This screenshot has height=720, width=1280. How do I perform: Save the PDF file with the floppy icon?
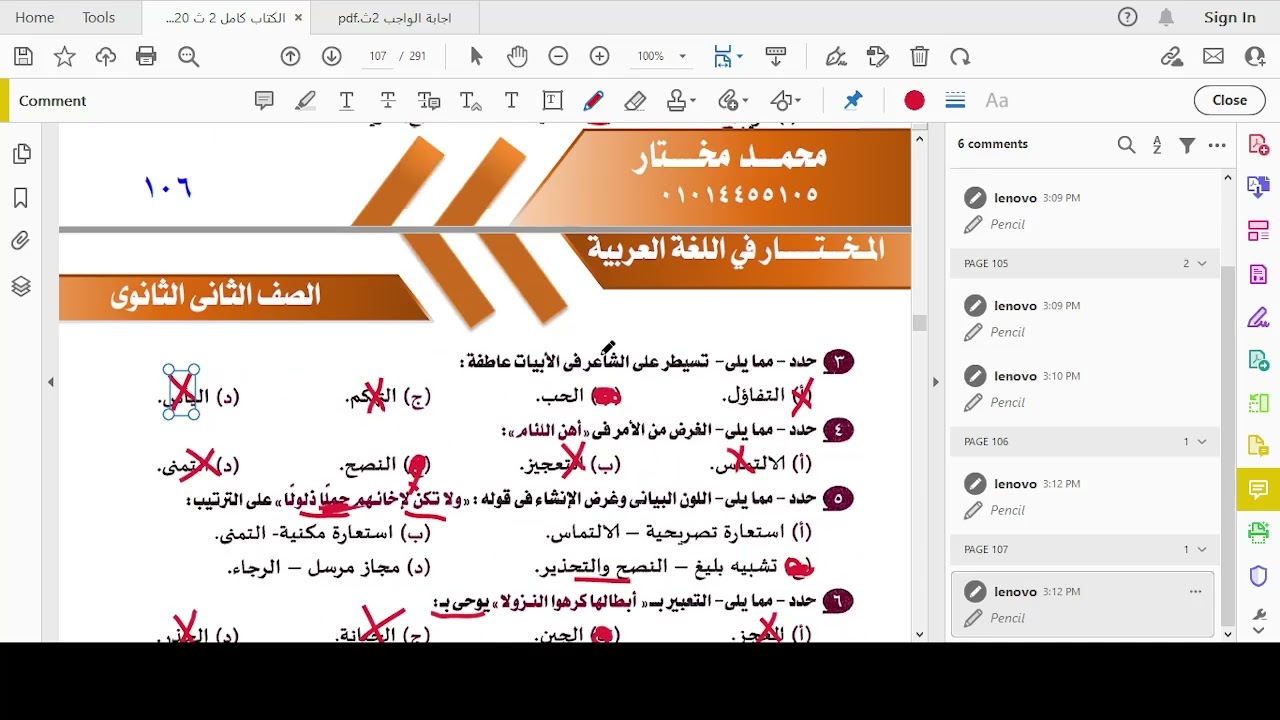(24, 57)
